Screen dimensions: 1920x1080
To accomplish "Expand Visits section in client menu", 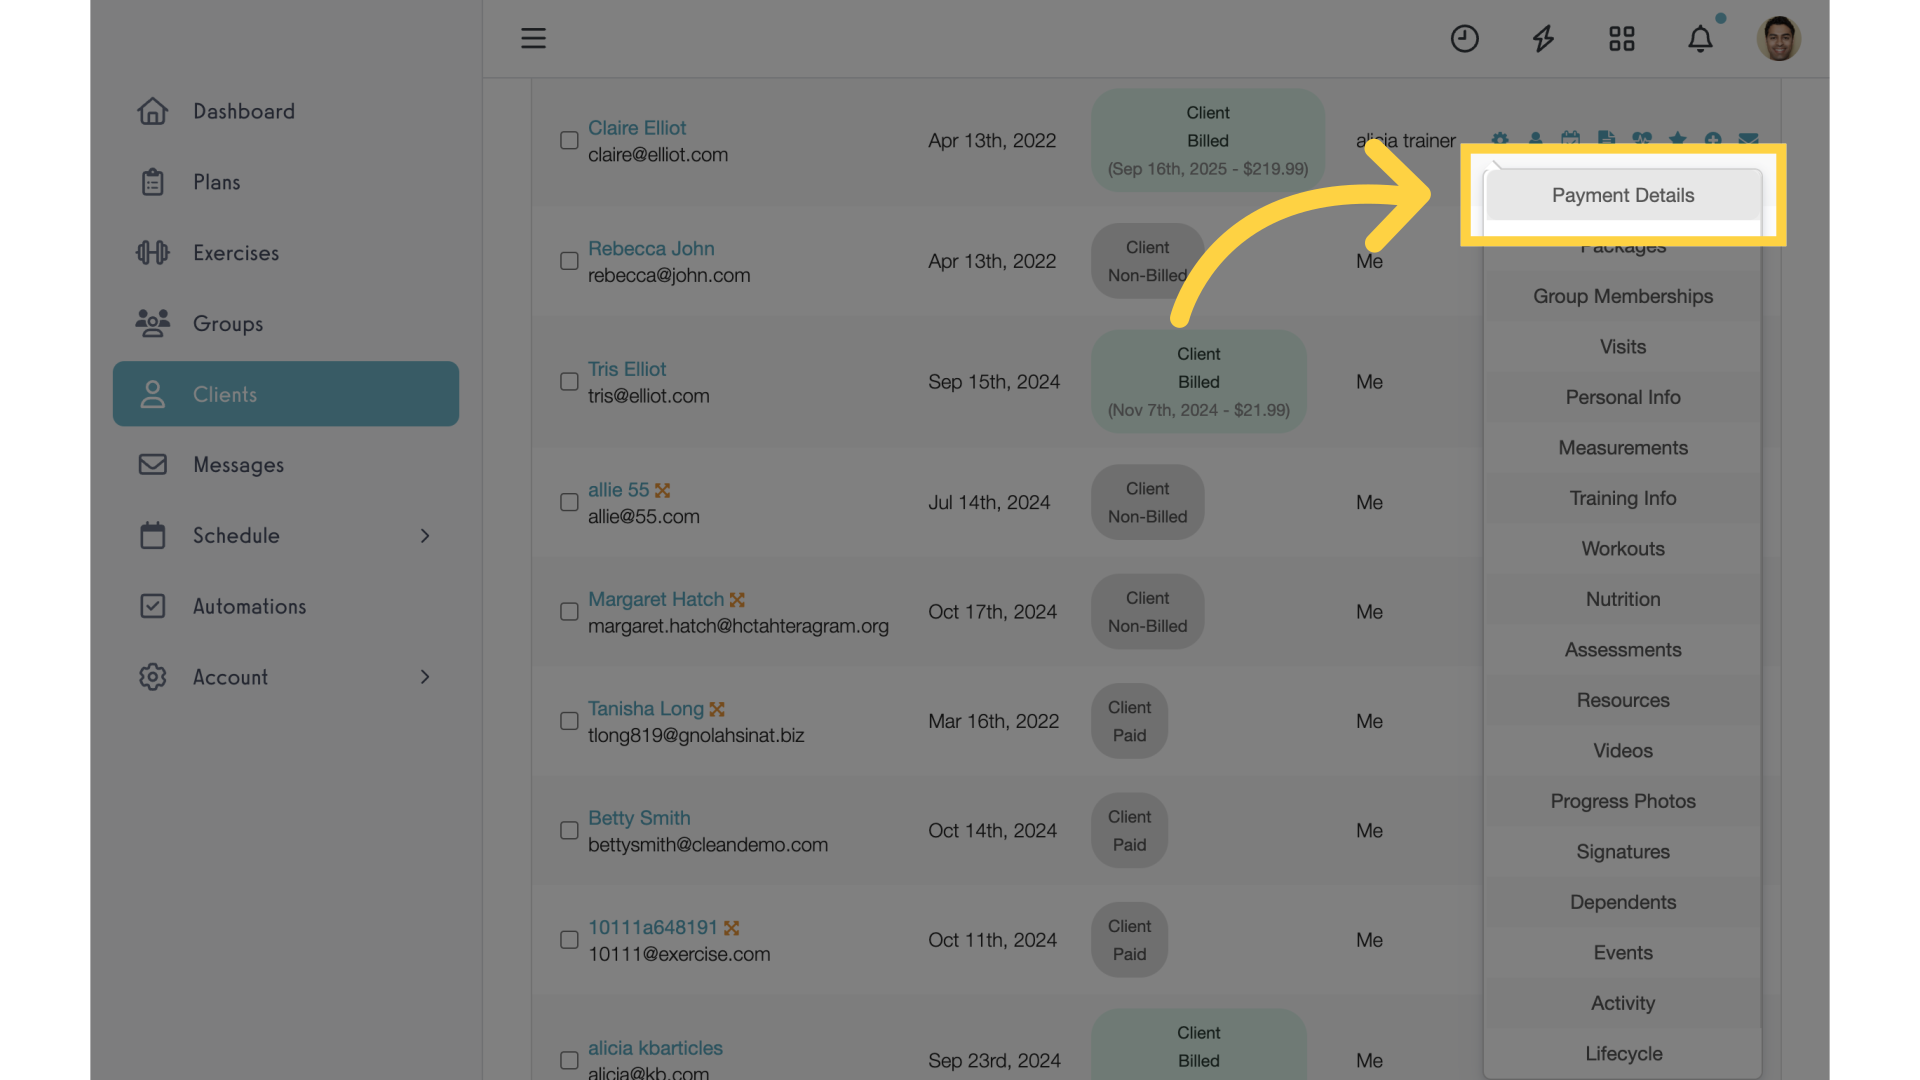I will click(x=1622, y=347).
